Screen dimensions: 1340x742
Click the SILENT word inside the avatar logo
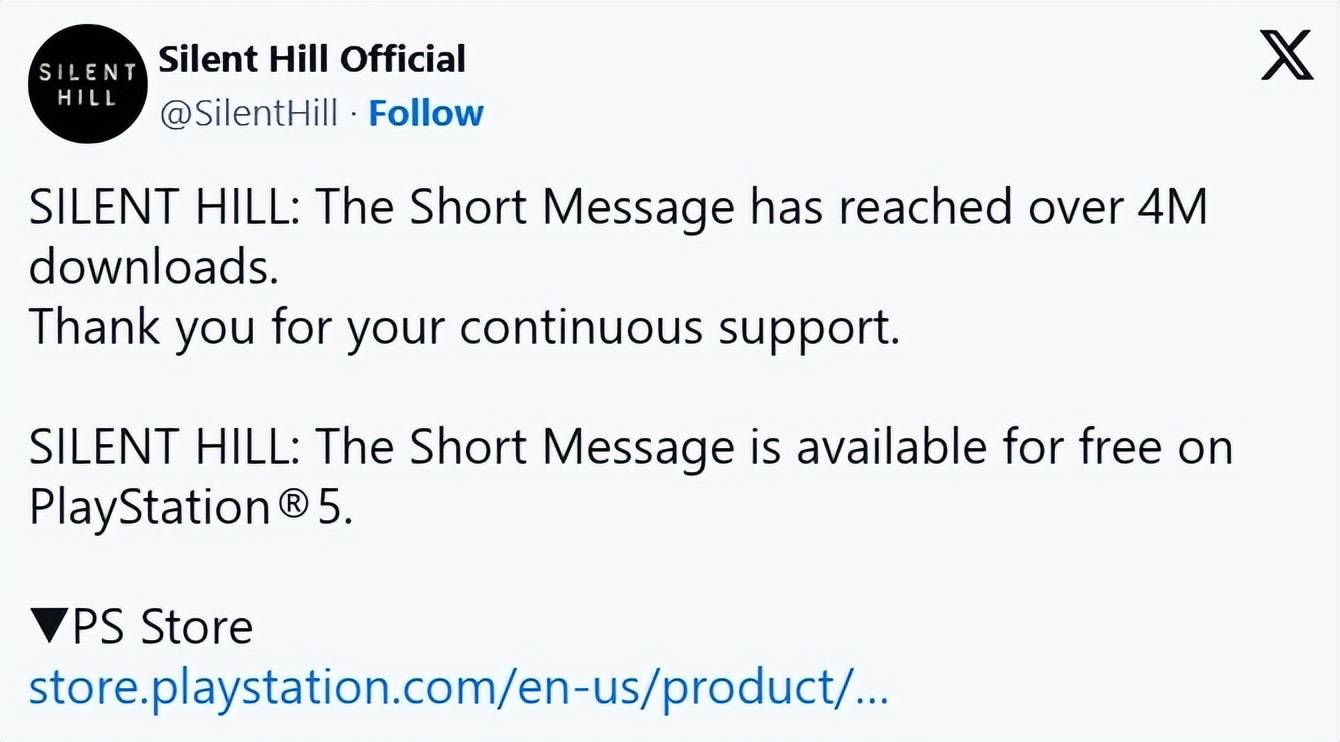(87, 72)
